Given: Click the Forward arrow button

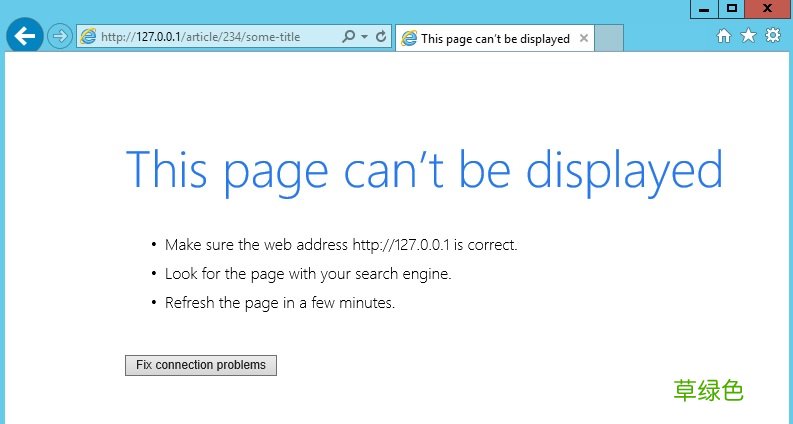Looking at the screenshot, I should tap(60, 36).
